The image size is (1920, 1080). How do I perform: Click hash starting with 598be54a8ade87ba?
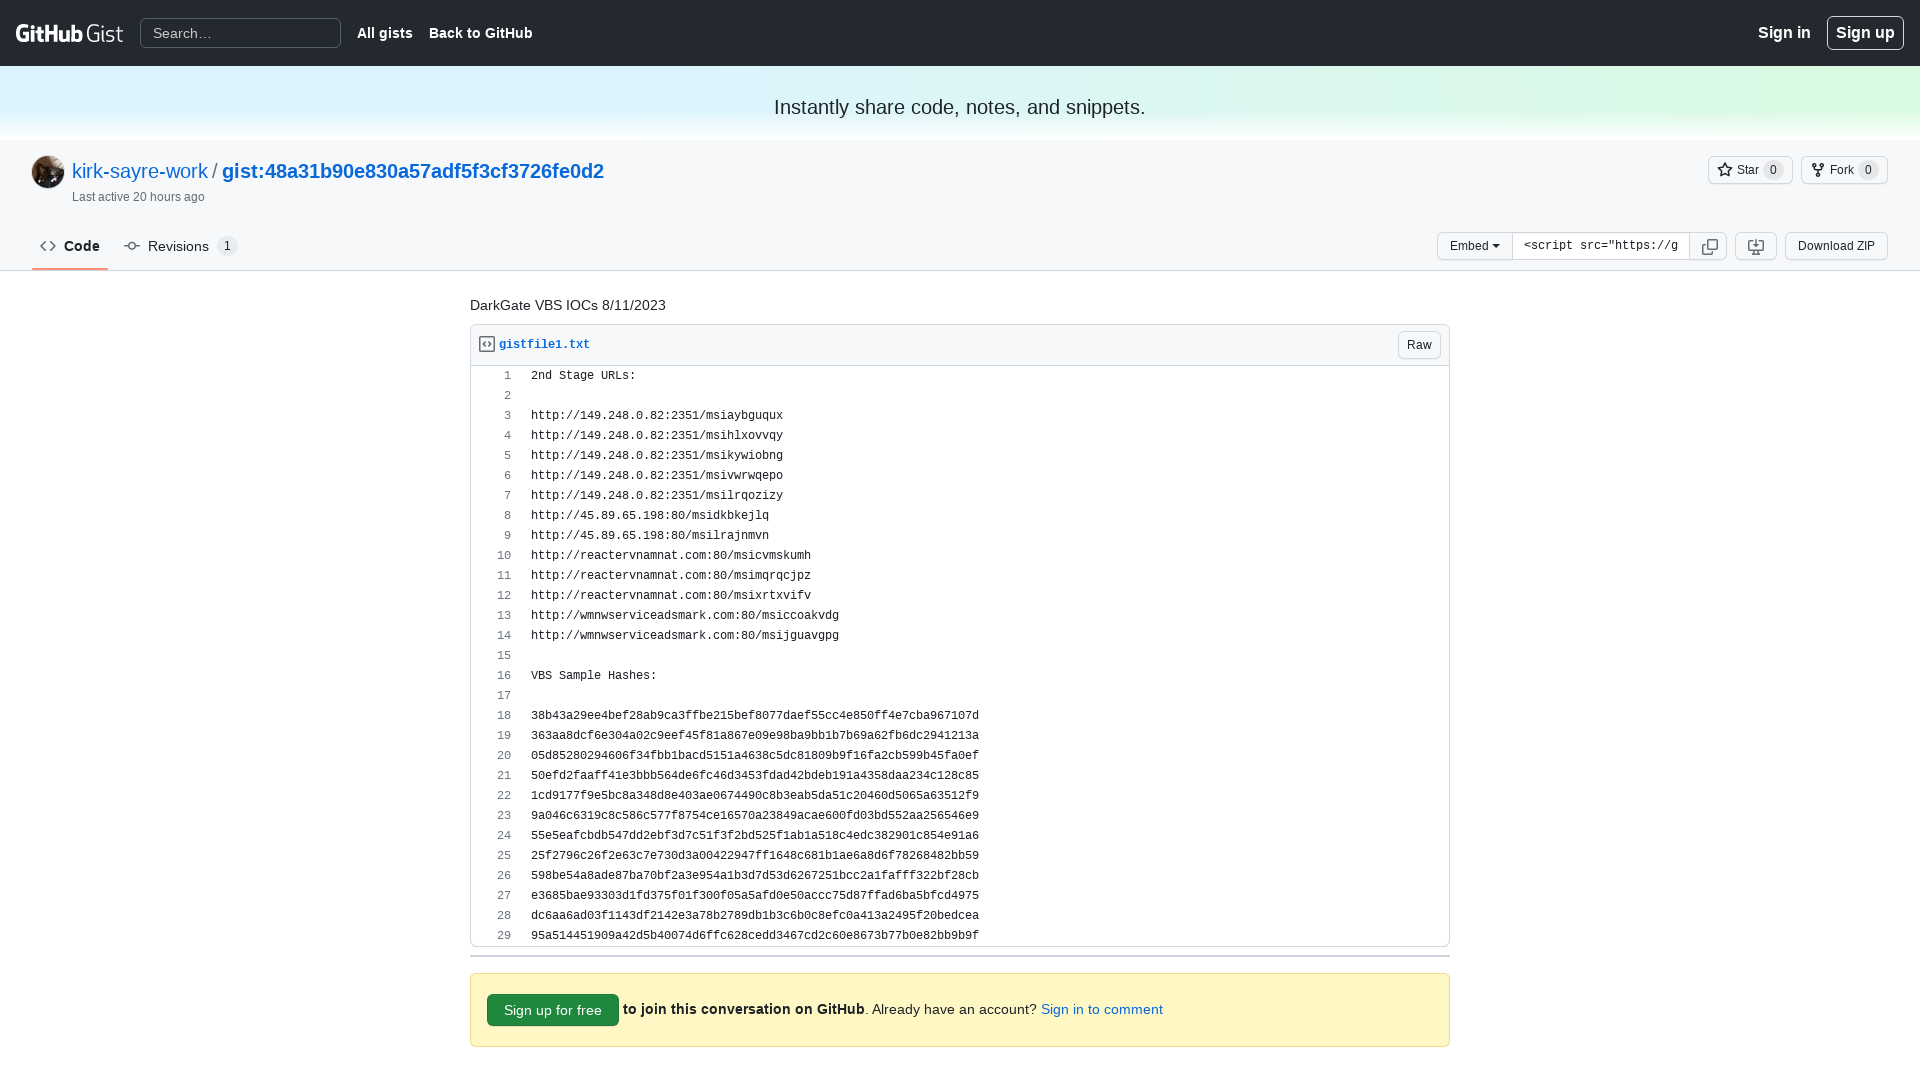pos(755,876)
